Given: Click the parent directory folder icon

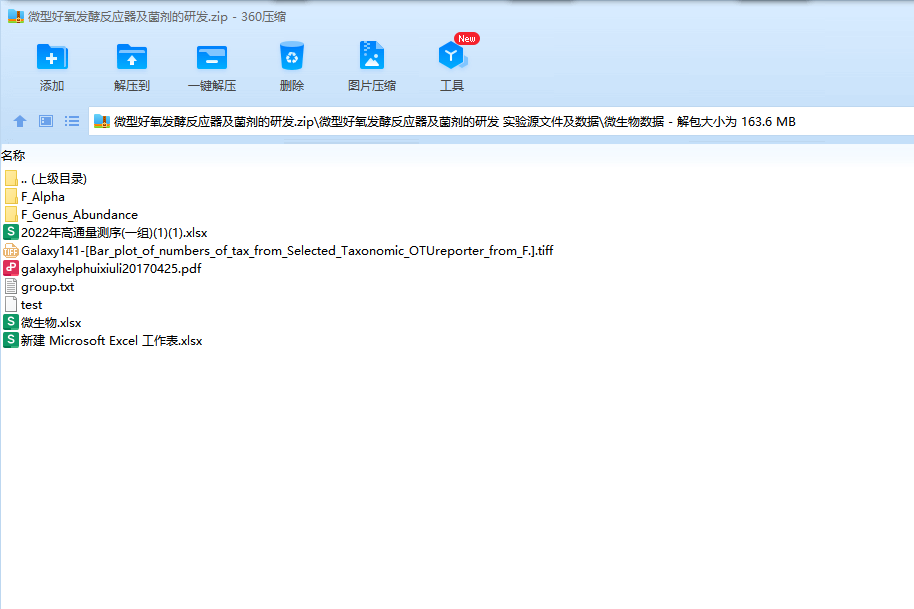Looking at the screenshot, I should tap(10, 178).
